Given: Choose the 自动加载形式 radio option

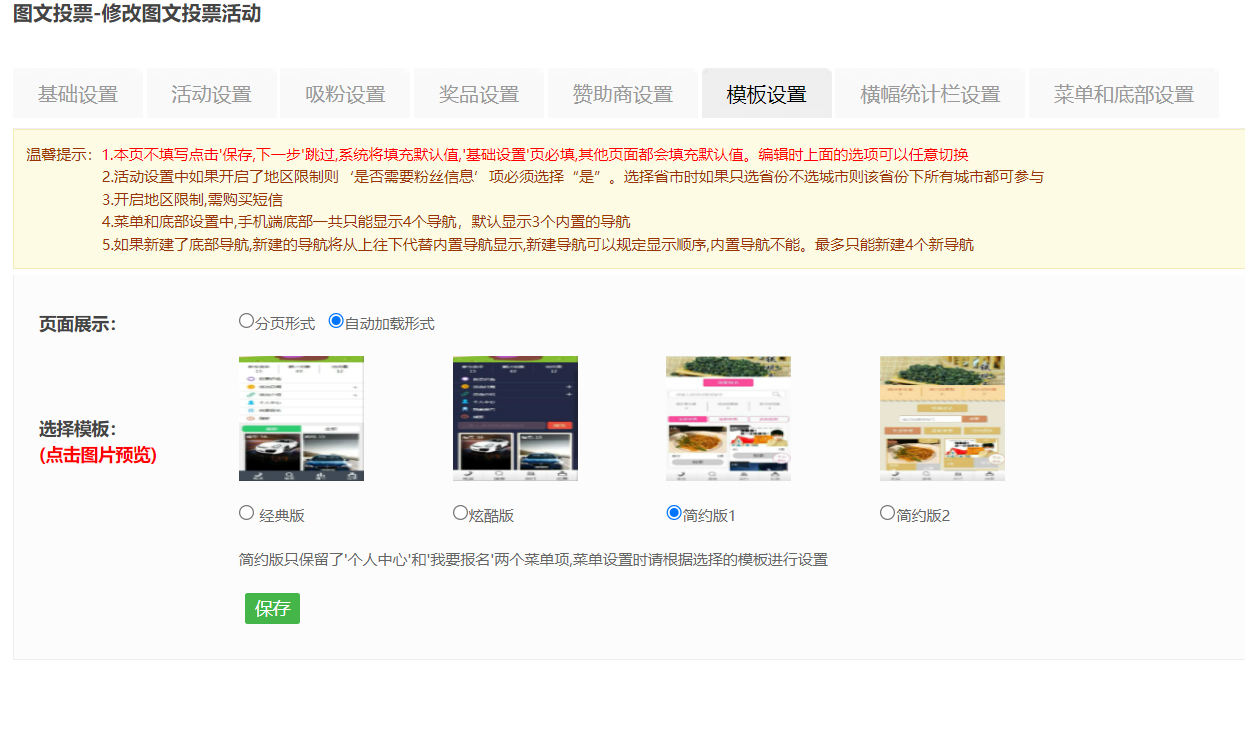Looking at the screenshot, I should point(336,321).
